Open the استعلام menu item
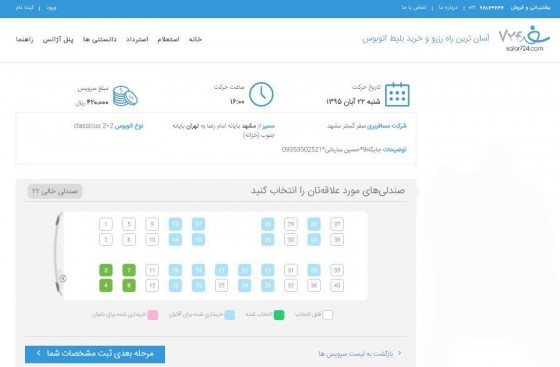The height and width of the screenshot is (367, 560). [168, 39]
